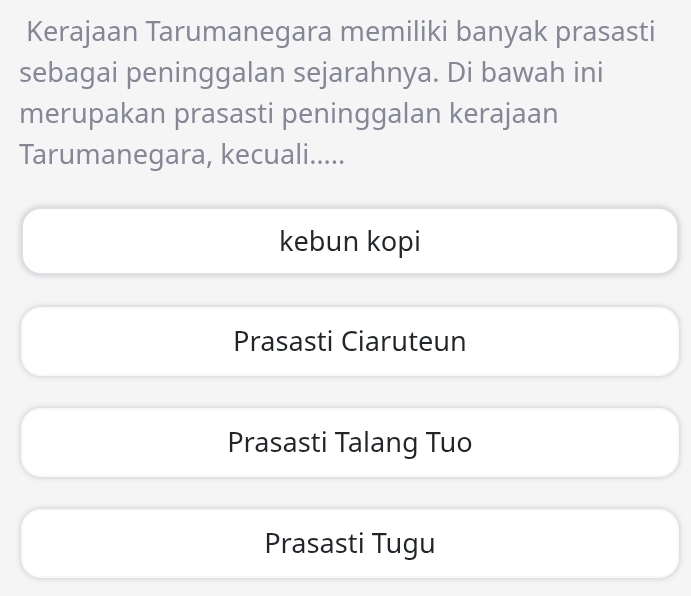Image resolution: width=691 pixels, height=596 pixels.
Task: Click the word "Ciaruteun" in the second option
Action: click(404, 342)
